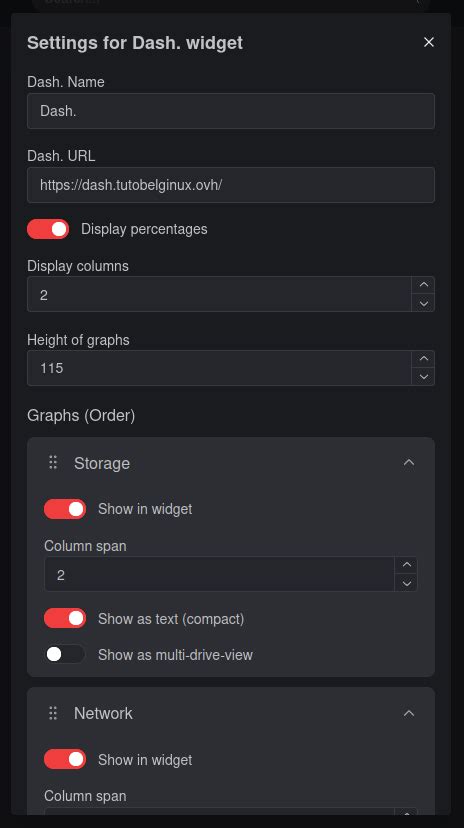Decrease Height of graphs value

pos(423,377)
